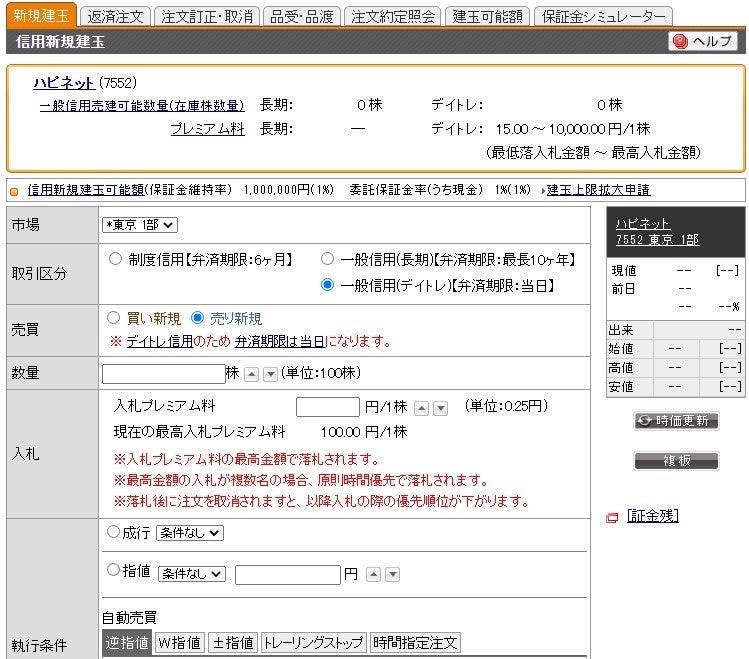The width and height of the screenshot is (749, 659).
Task: Open 信用新規建玉可能額 link
Action: point(86,190)
